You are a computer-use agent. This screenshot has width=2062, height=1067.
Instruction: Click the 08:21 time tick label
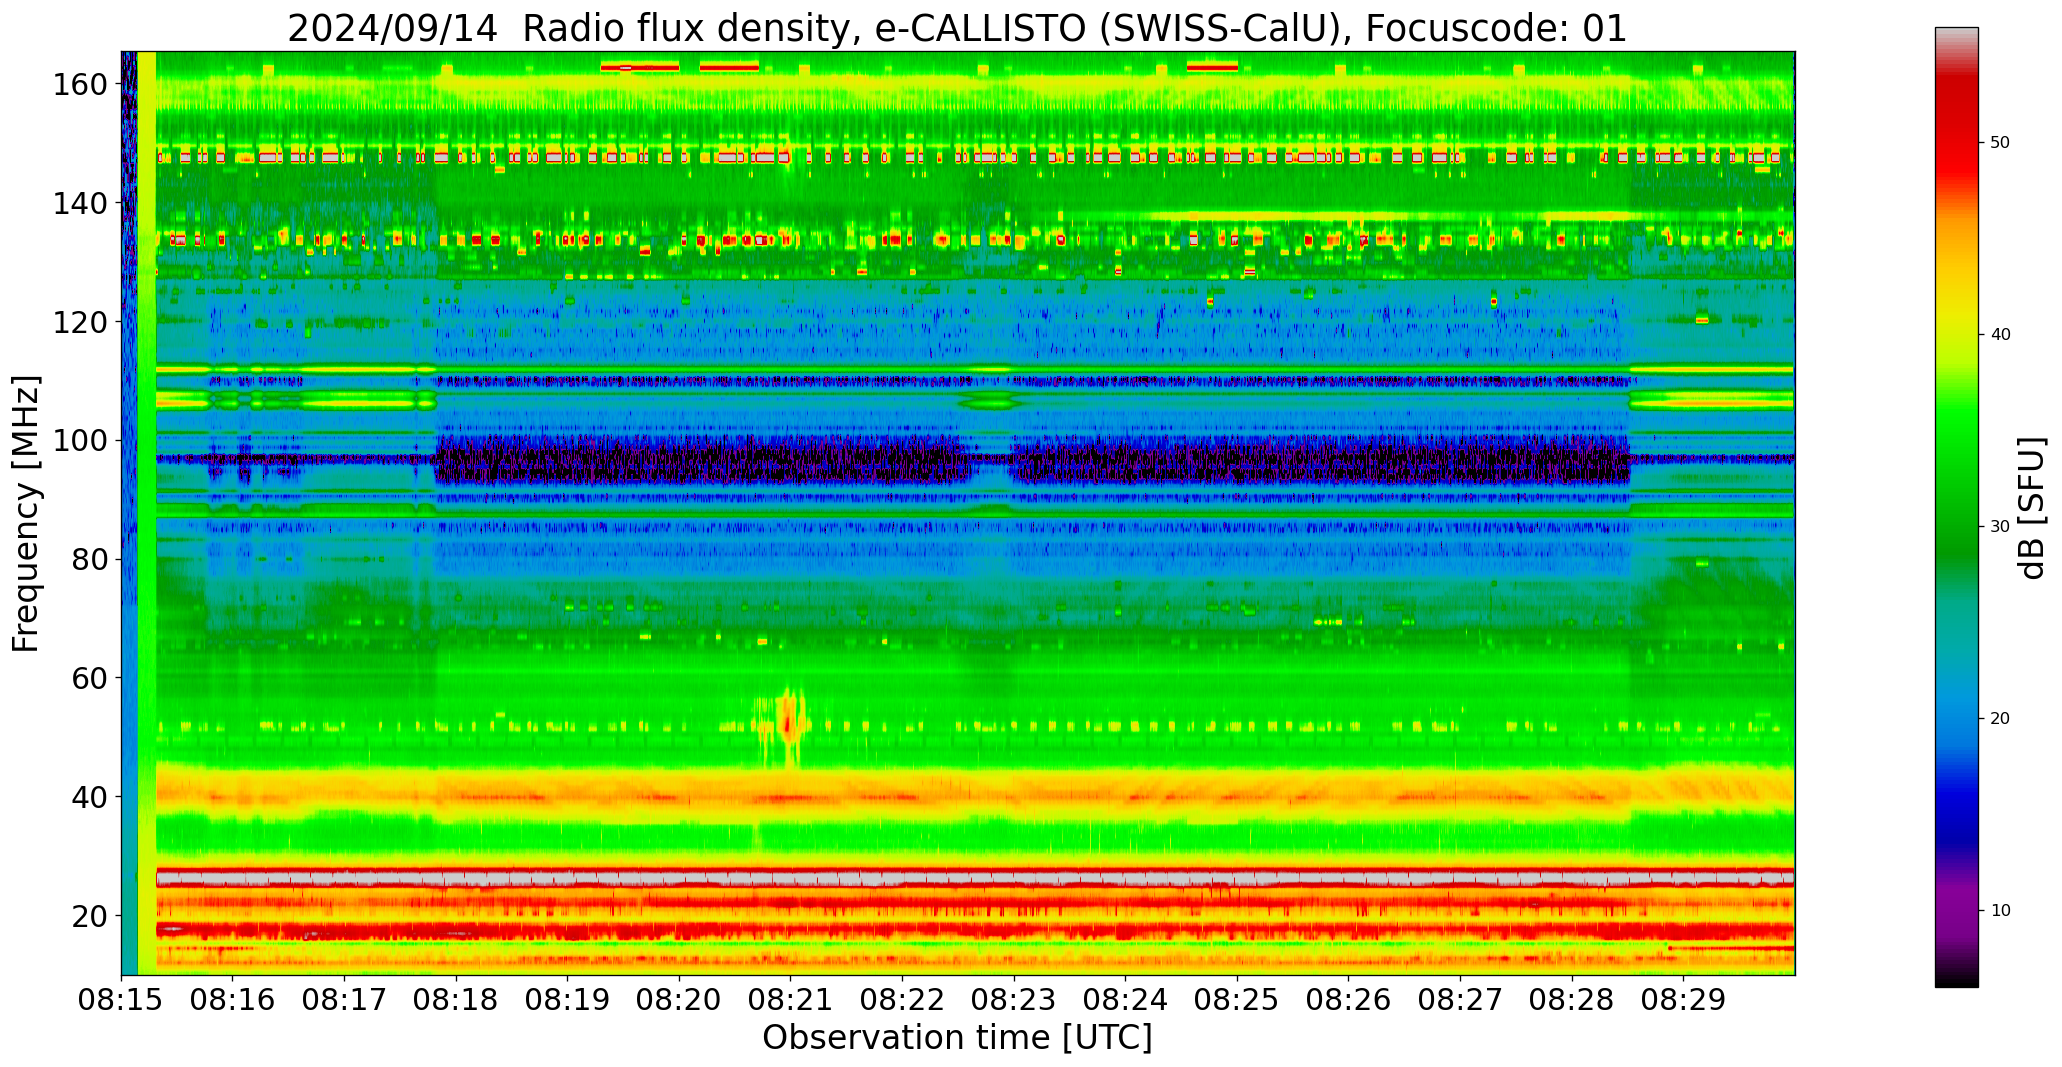791,999
